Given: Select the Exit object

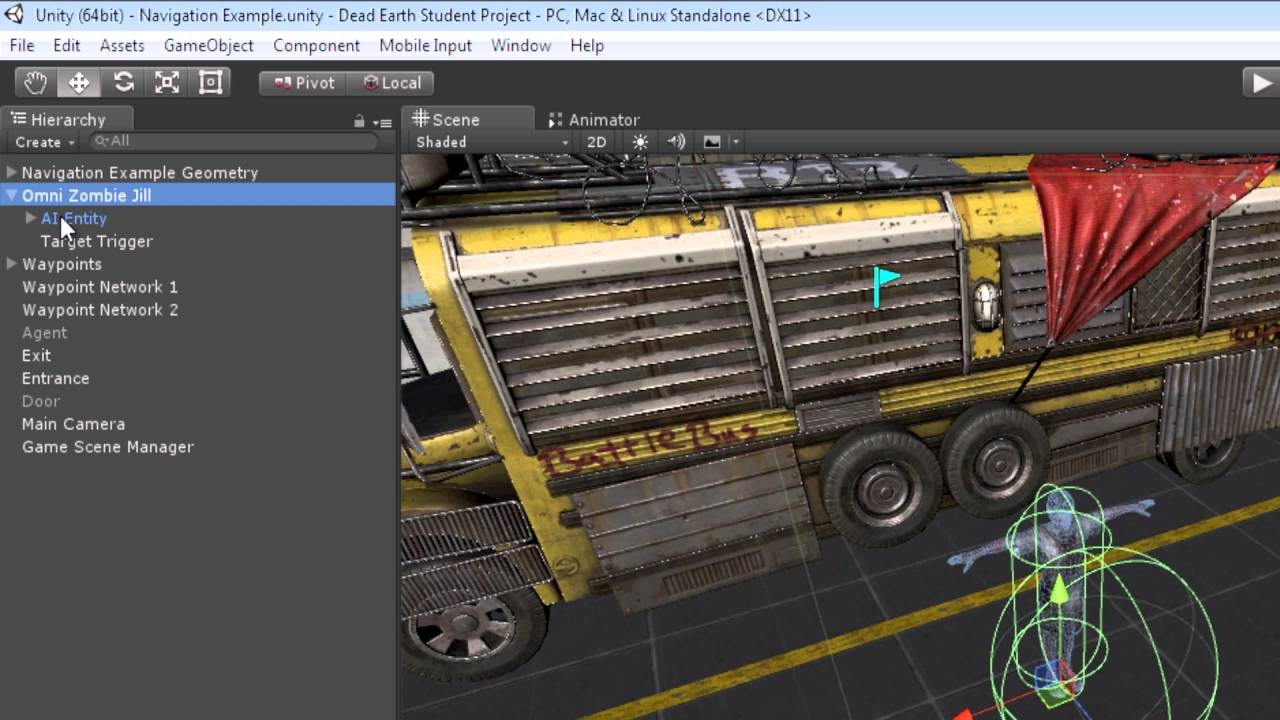Looking at the screenshot, I should (36, 356).
